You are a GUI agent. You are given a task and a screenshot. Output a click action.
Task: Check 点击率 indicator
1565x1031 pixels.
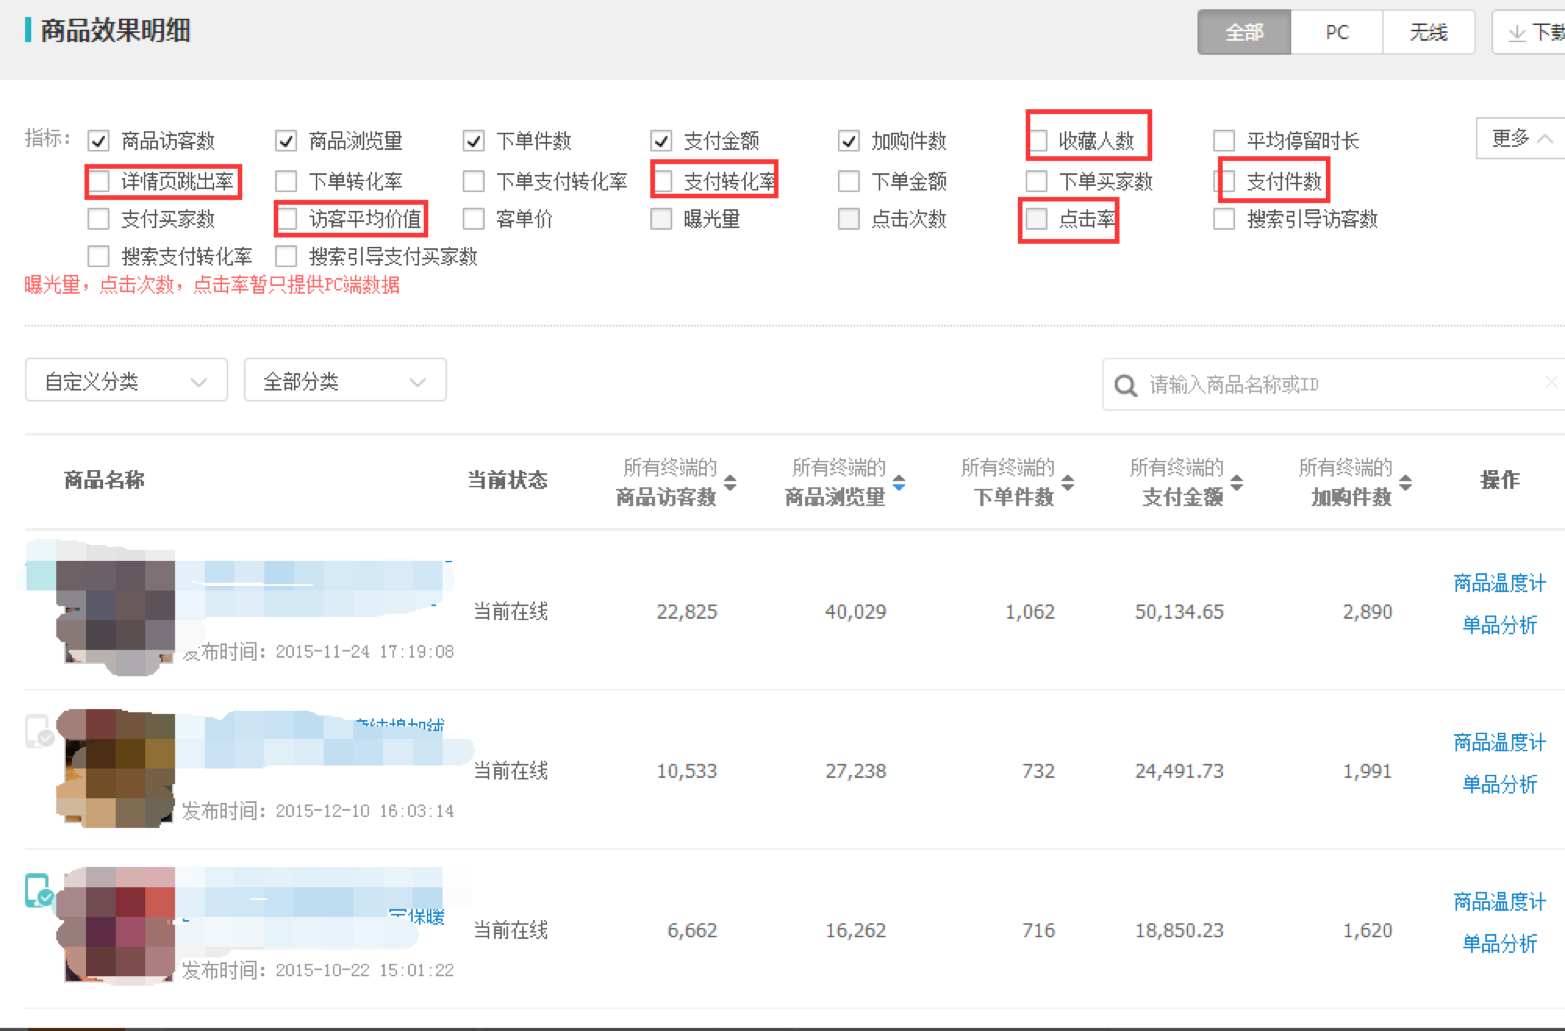(x=1037, y=219)
